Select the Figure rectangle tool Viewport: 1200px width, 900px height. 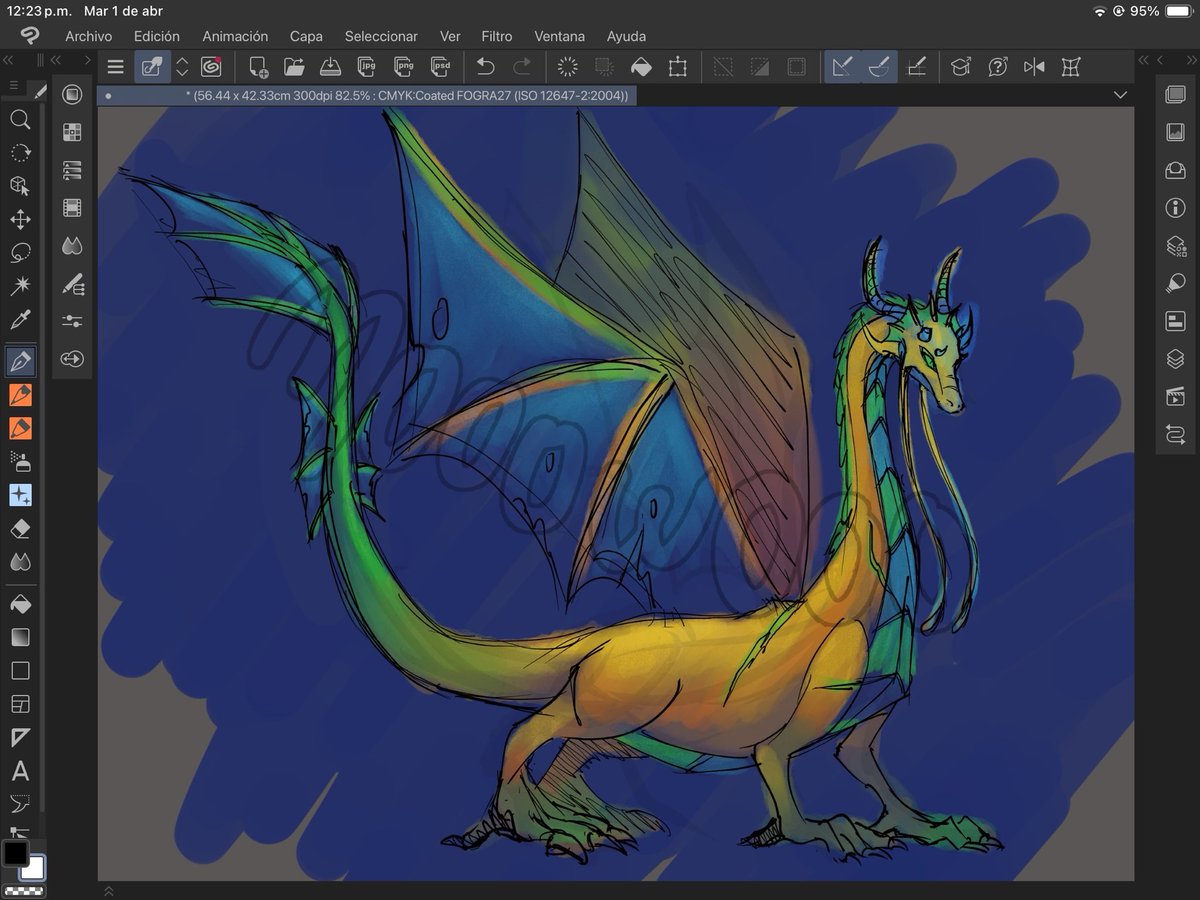(20, 670)
